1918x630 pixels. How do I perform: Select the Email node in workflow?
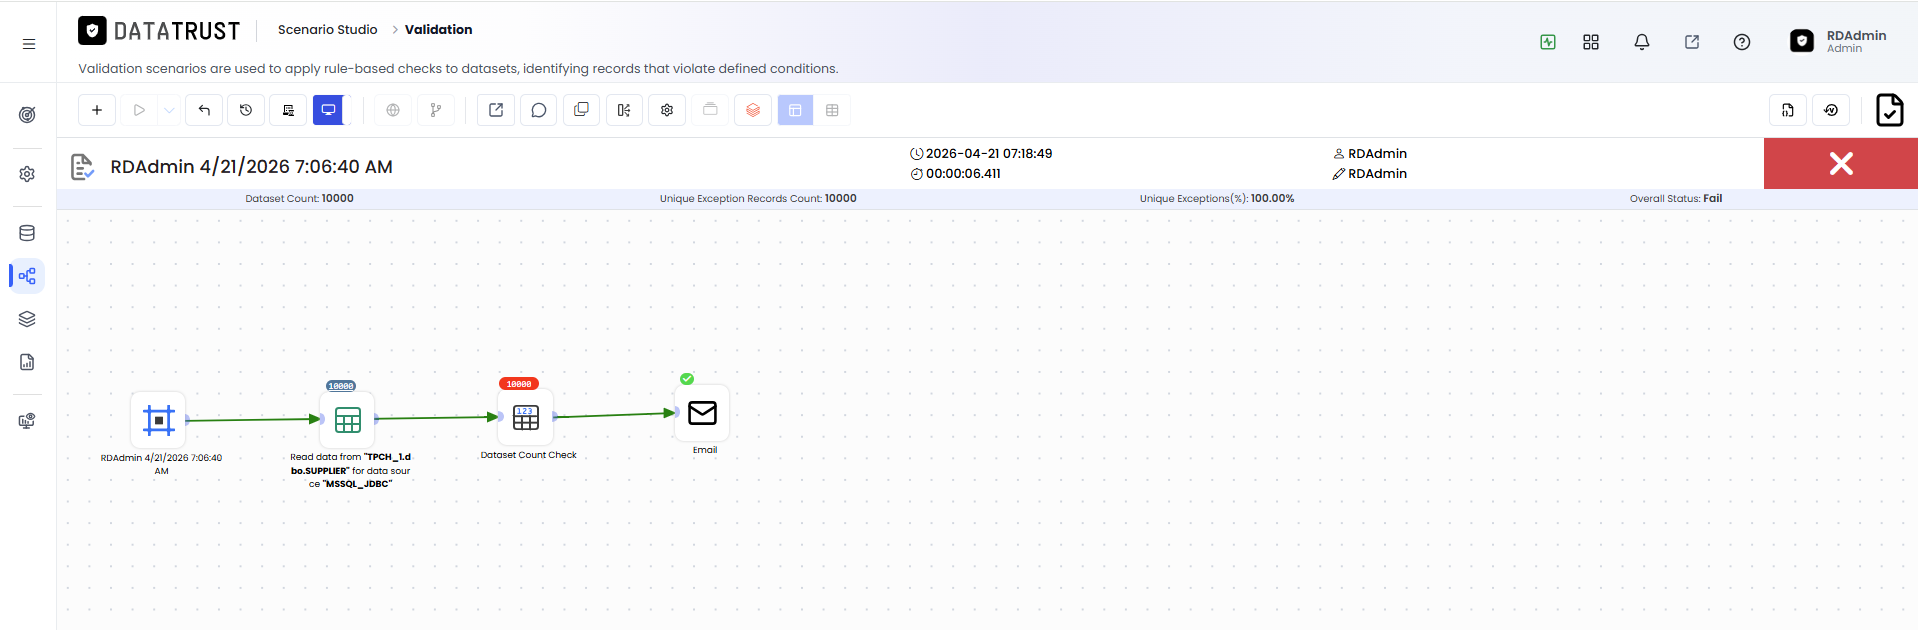tap(702, 413)
